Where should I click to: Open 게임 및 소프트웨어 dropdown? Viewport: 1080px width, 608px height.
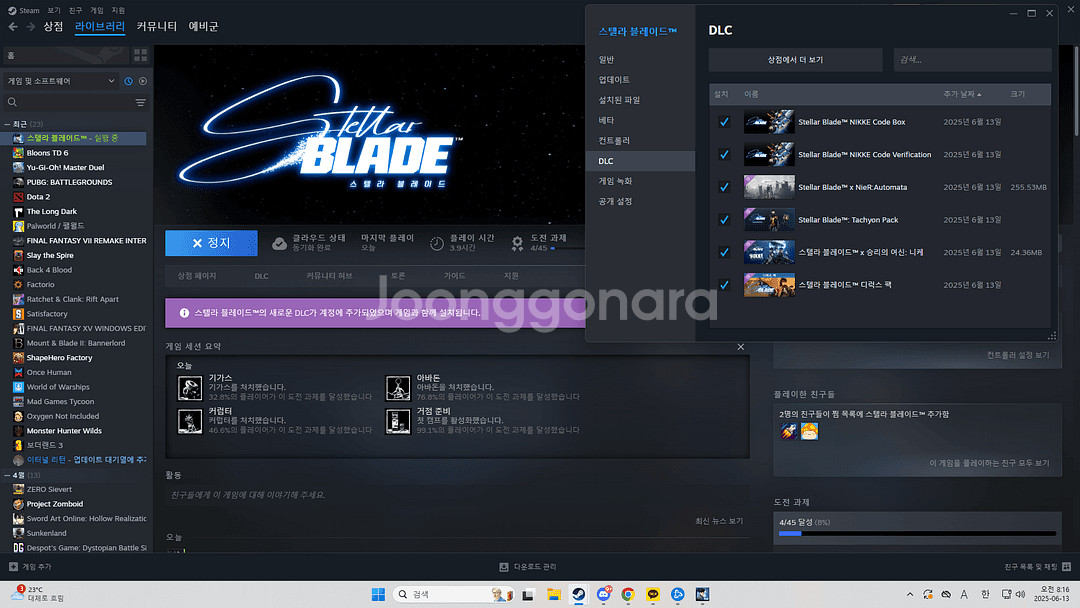tap(61, 81)
